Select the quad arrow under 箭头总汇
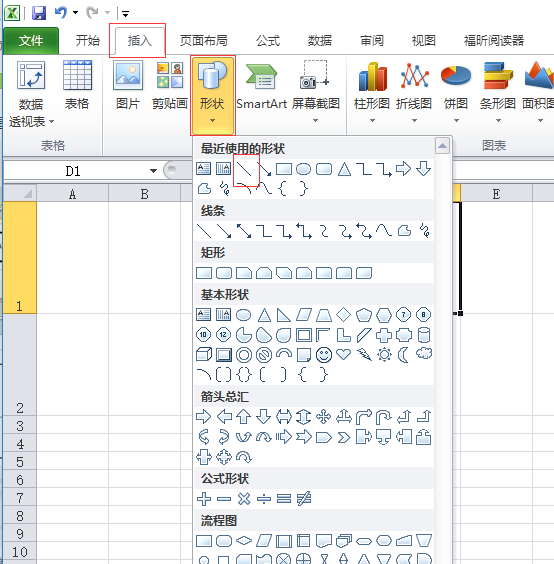 point(323,417)
